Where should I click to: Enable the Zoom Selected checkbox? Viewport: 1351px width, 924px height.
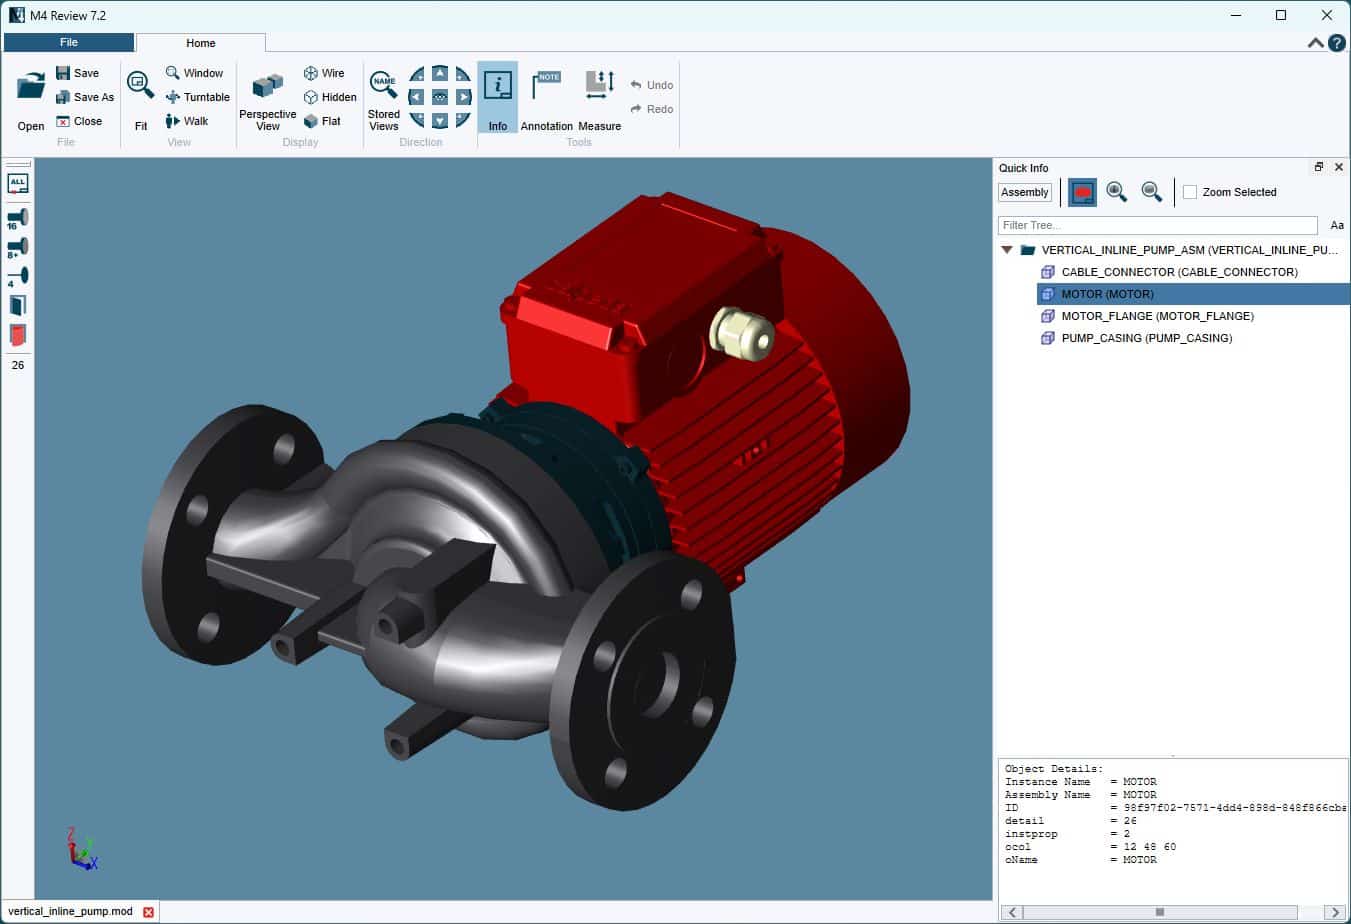point(1190,192)
